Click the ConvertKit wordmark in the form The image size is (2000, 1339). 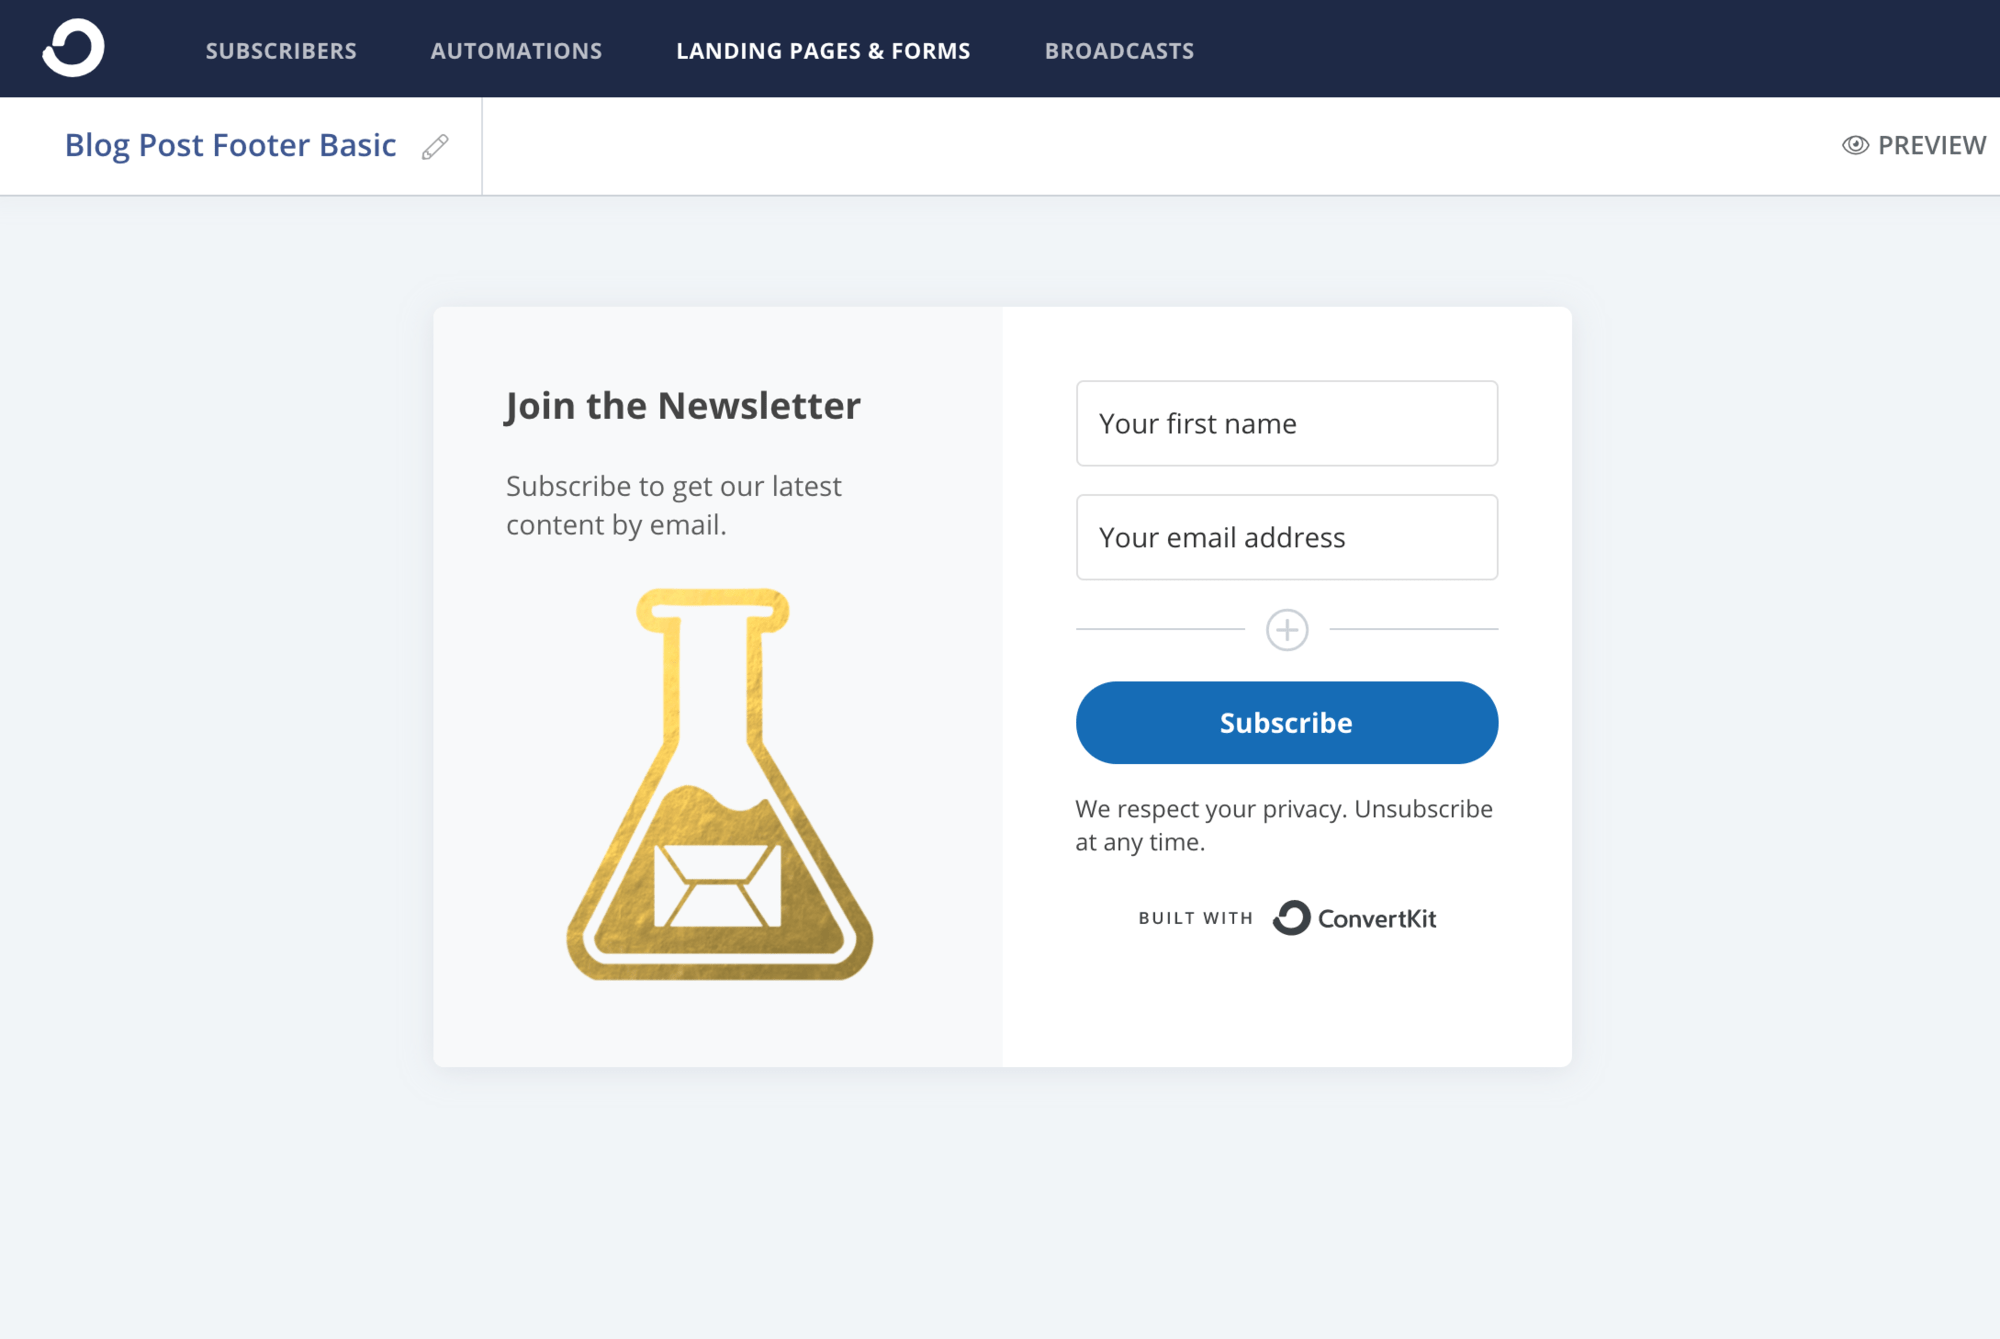click(x=1376, y=919)
